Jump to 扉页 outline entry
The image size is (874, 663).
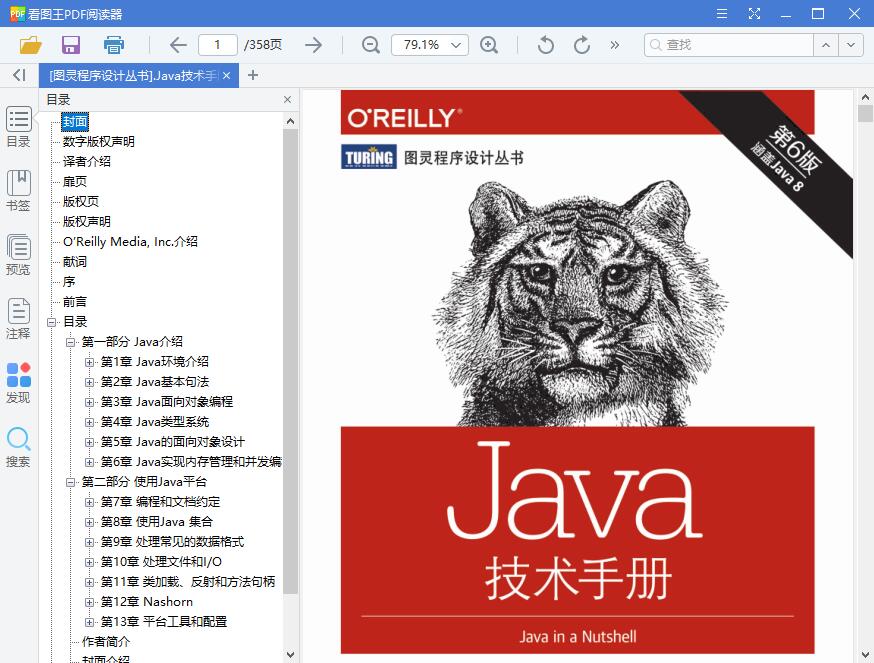tap(75, 181)
